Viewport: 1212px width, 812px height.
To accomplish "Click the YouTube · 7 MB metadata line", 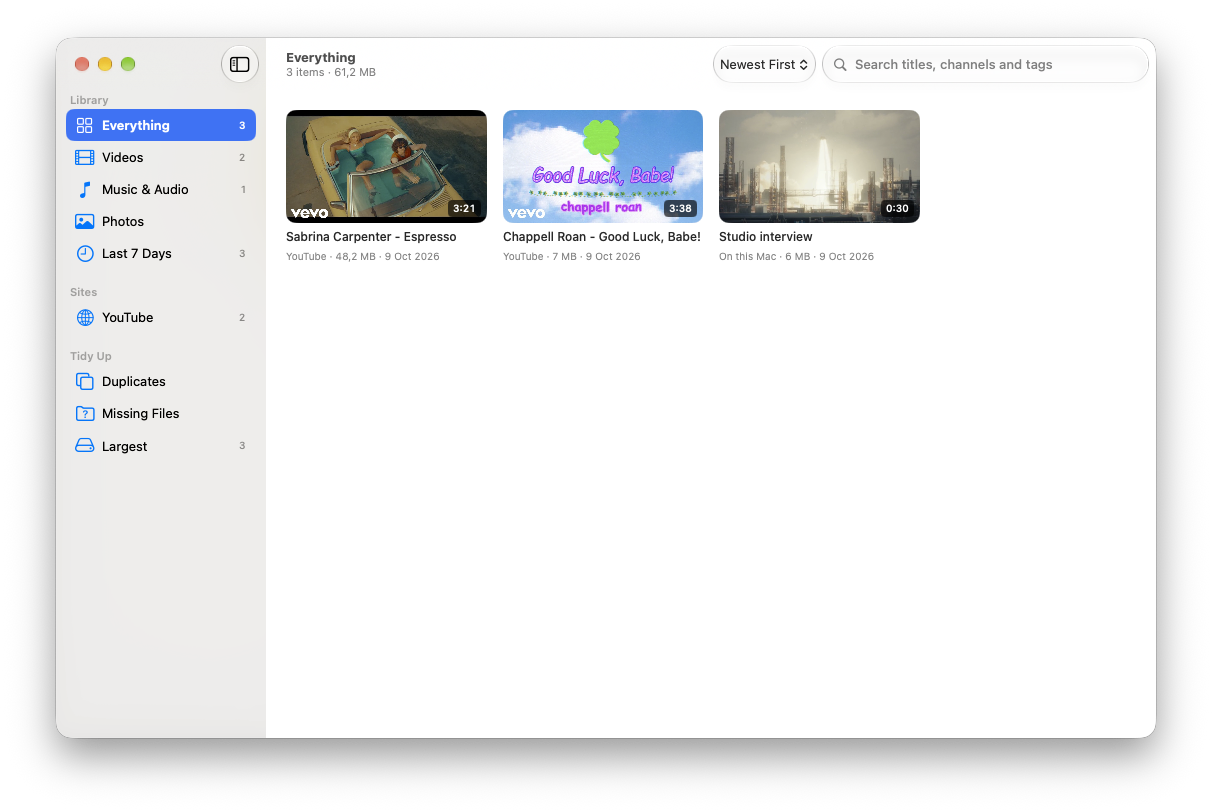I will (x=572, y=257).
